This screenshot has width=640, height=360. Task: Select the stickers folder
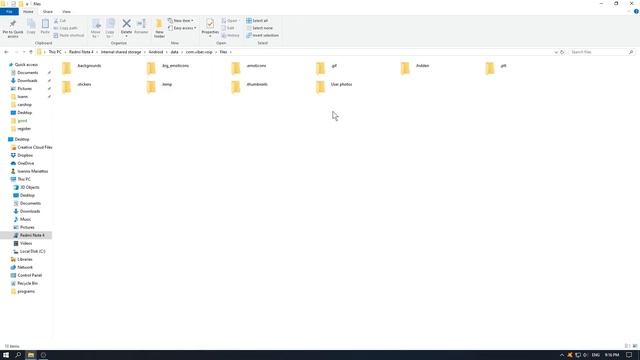tap(77, 86)
